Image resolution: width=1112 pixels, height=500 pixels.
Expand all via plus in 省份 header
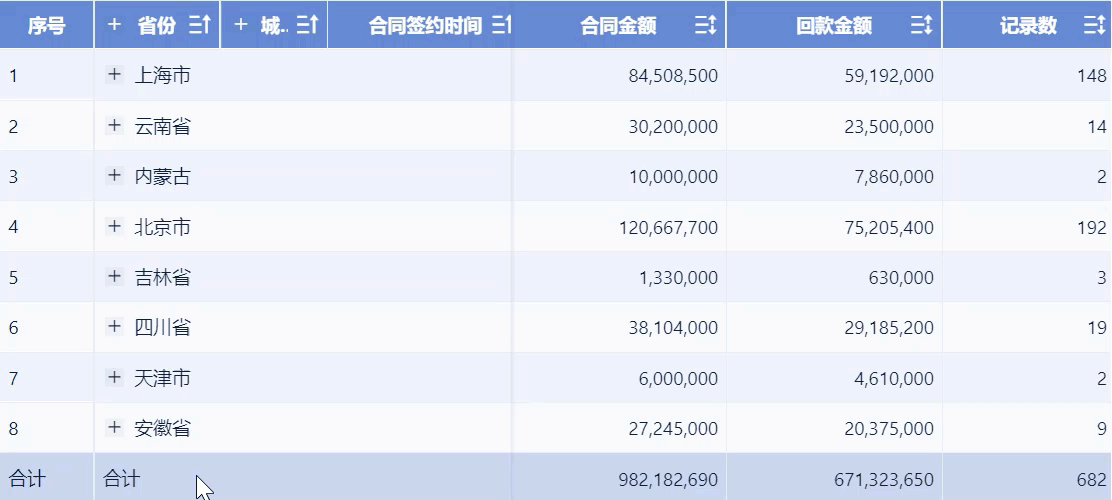pos(114,25)
